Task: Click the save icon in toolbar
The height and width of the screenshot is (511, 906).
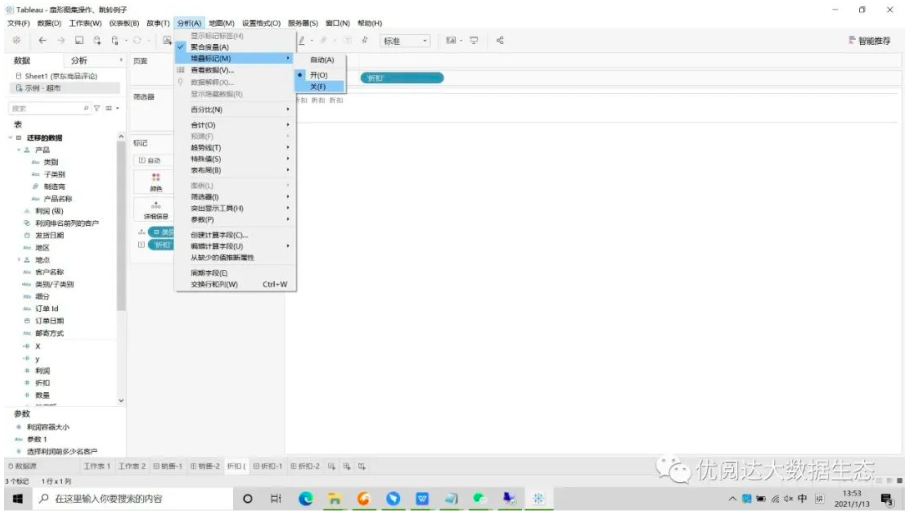Action: coord(79,41)
